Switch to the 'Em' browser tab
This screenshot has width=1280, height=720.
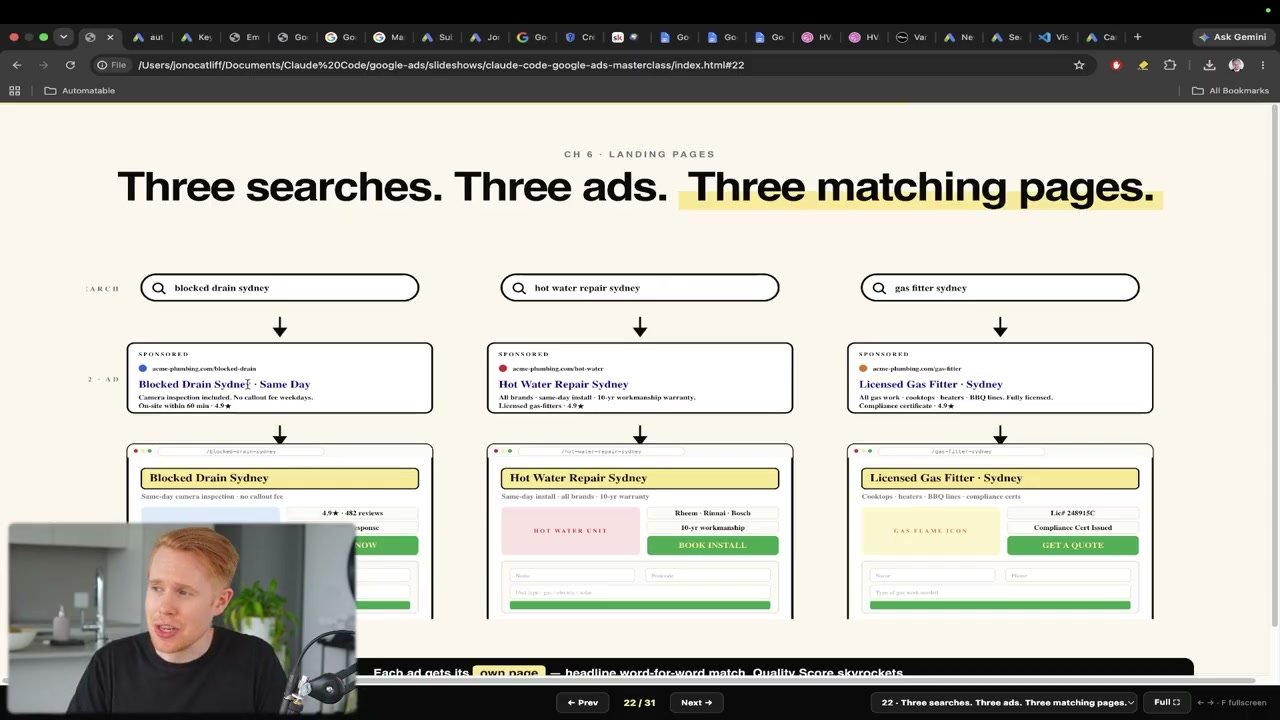[244, 37]
